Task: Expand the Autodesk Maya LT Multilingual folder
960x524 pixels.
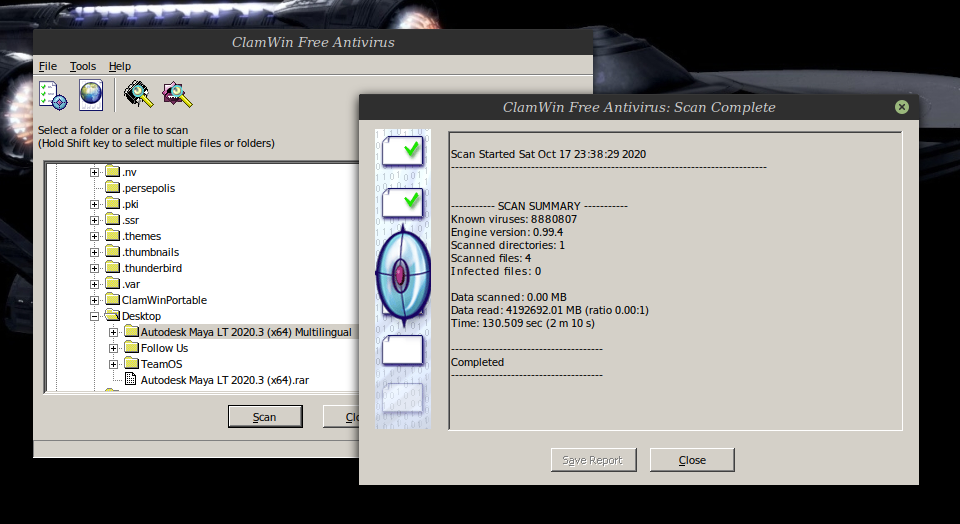Action: [113, 332]
